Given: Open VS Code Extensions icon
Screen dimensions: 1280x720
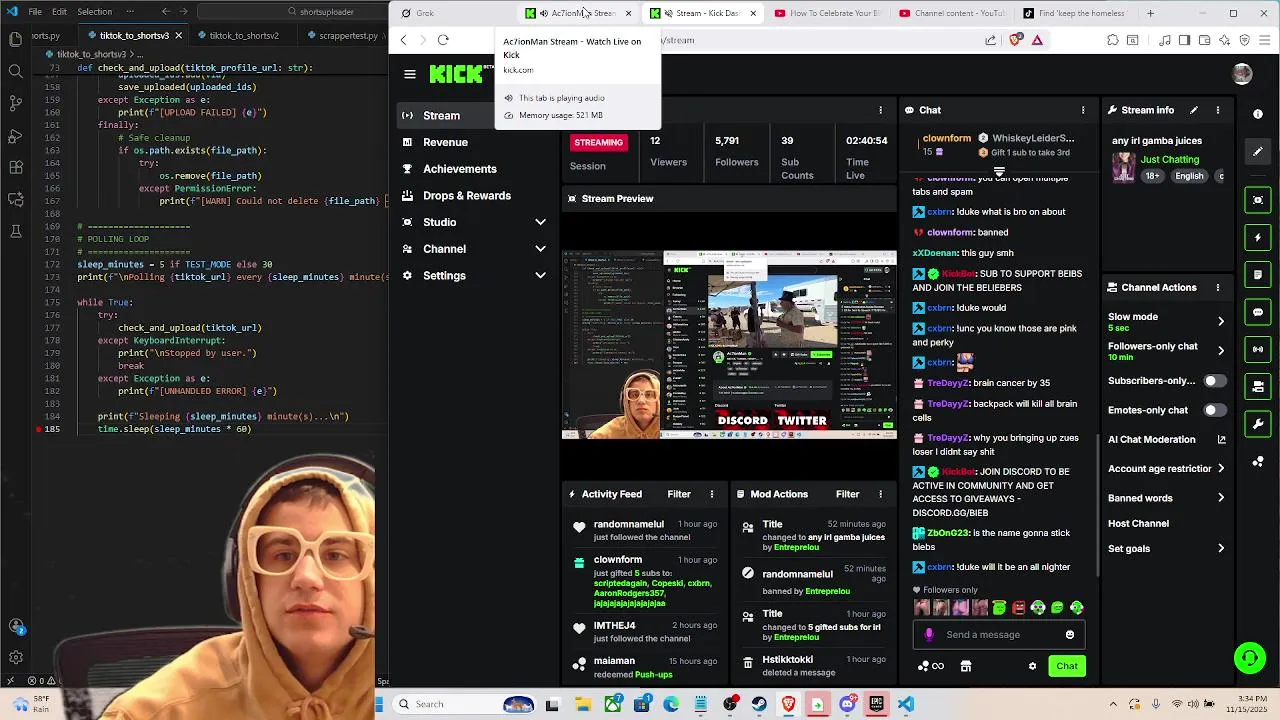Looking at the screenshot, I should click(15, 167).
